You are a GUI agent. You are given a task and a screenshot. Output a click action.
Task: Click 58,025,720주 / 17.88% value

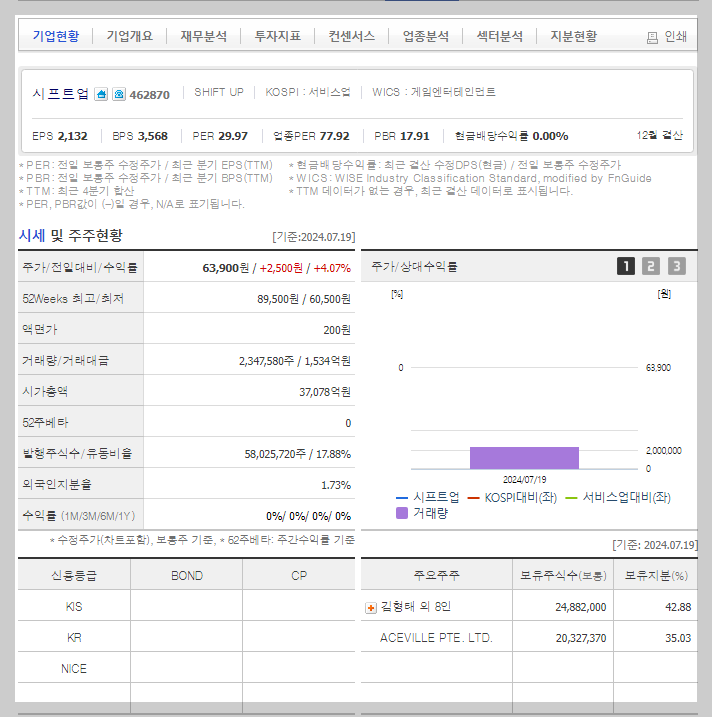[x=298, y=454]
